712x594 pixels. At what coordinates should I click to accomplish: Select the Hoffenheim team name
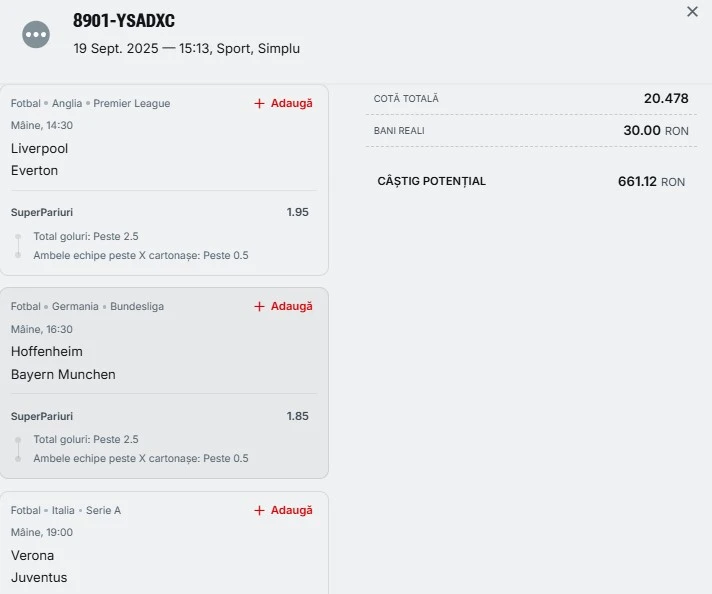pos(47,351)
